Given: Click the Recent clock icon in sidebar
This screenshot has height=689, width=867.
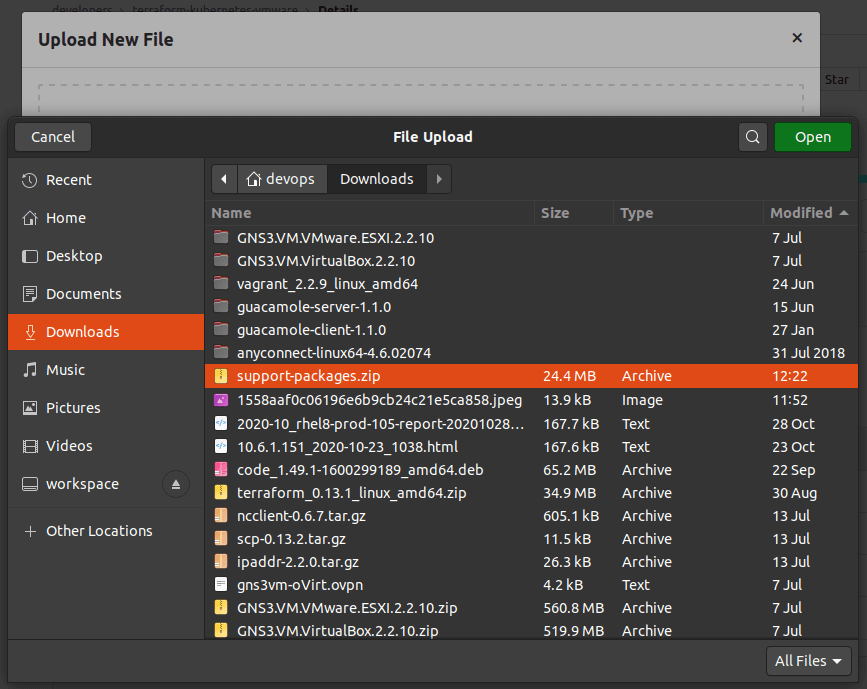Looking at the screenshot, I should (x=30, y=180).
